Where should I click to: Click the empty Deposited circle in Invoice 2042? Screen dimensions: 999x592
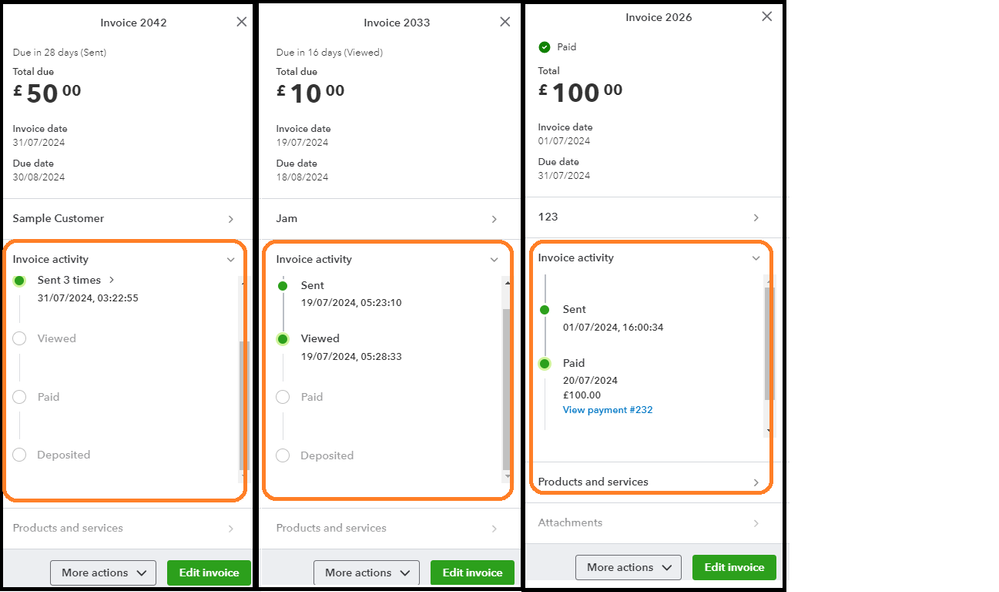click(x=19, y=455)
